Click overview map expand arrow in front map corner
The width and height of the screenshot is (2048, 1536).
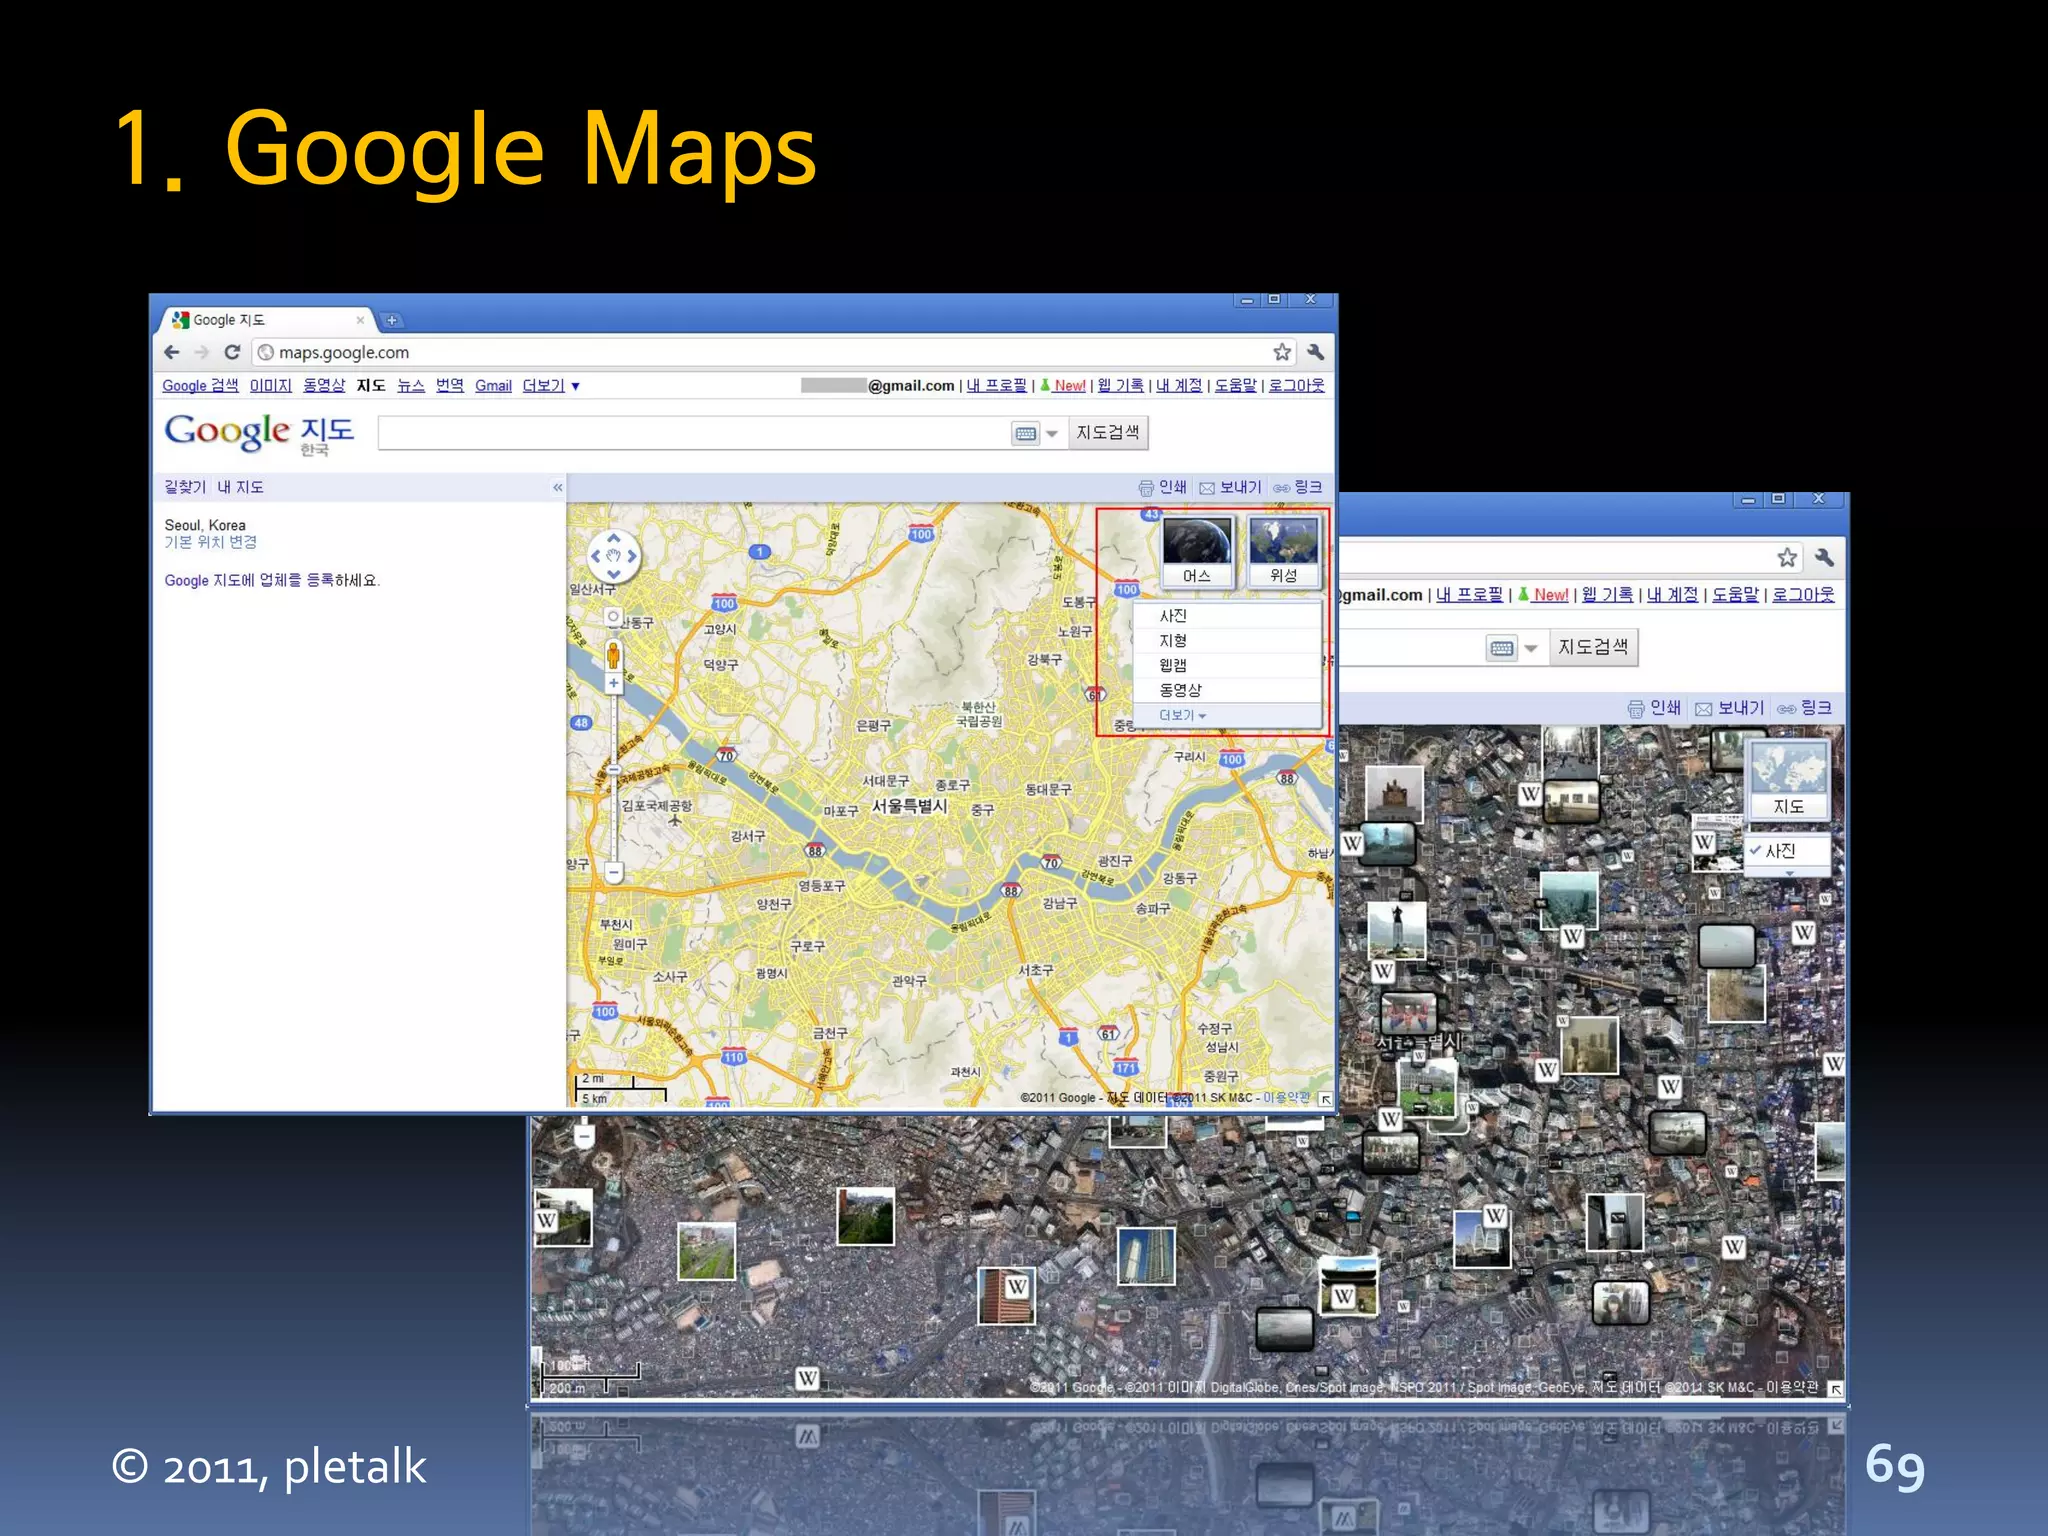(x=1325, y=1099)
